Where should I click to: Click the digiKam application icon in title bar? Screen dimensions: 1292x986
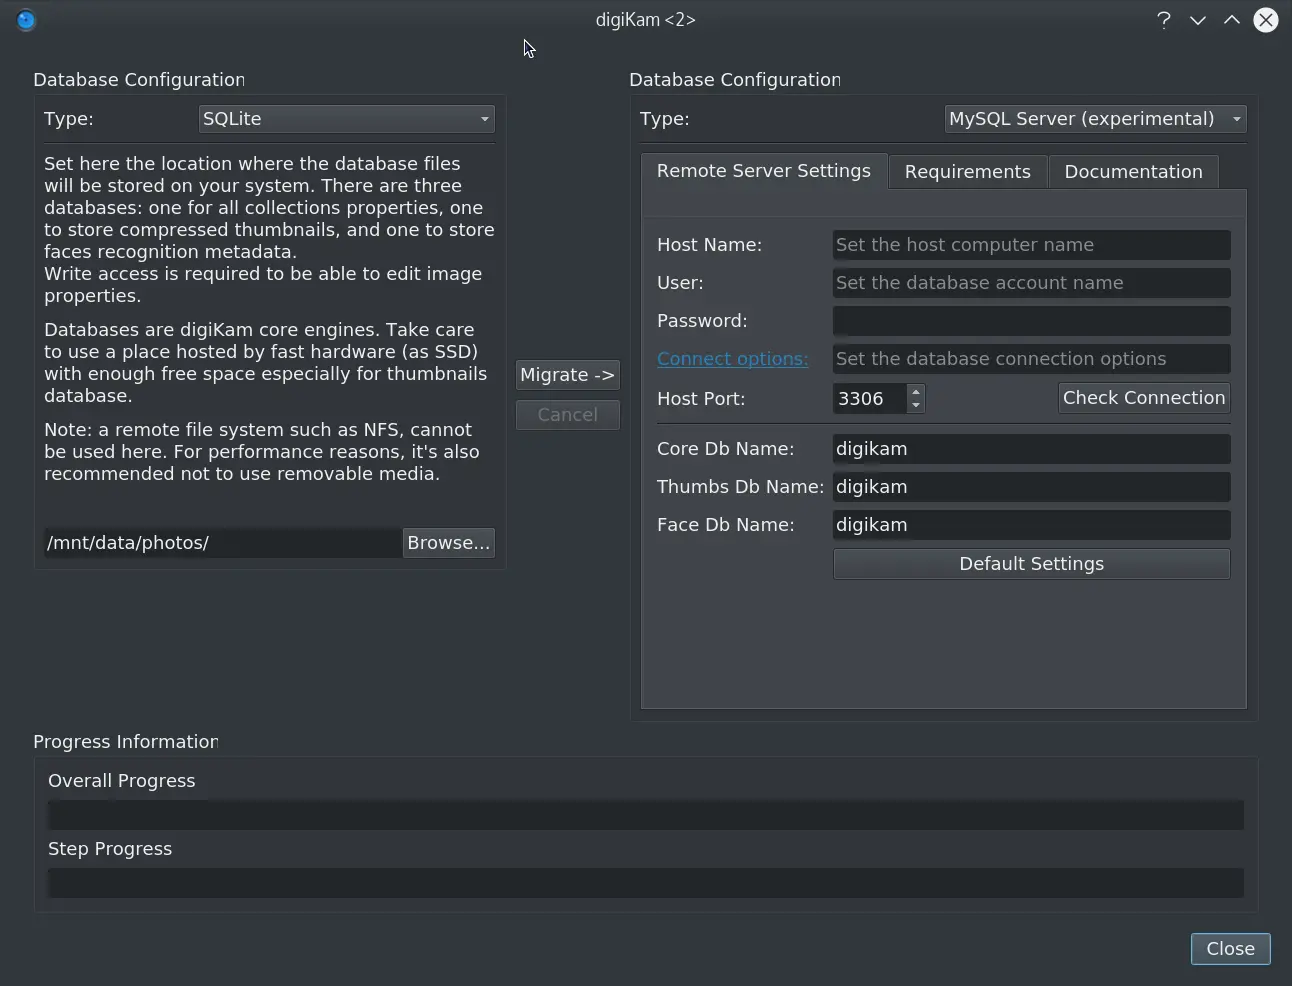(x=26, y=20)
